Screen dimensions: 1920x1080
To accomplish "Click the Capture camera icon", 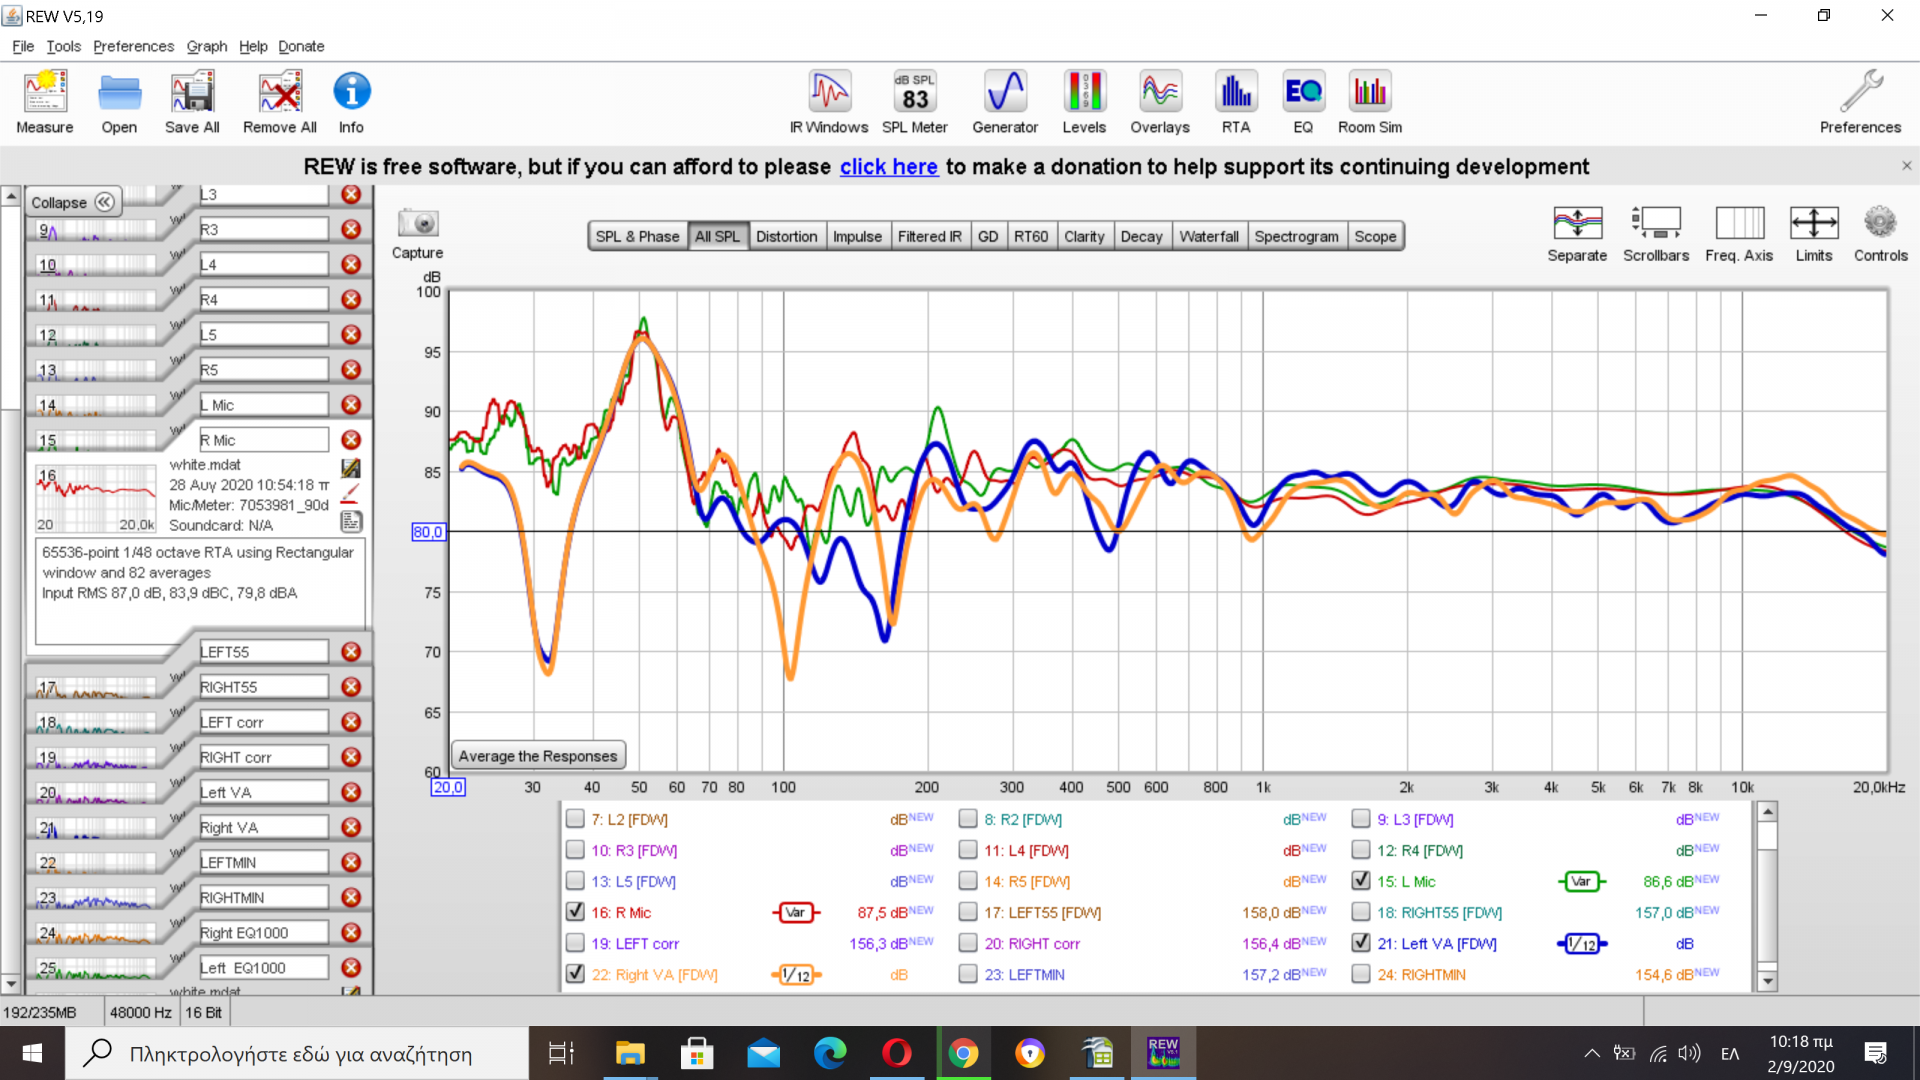I will [x=417, y=224].
